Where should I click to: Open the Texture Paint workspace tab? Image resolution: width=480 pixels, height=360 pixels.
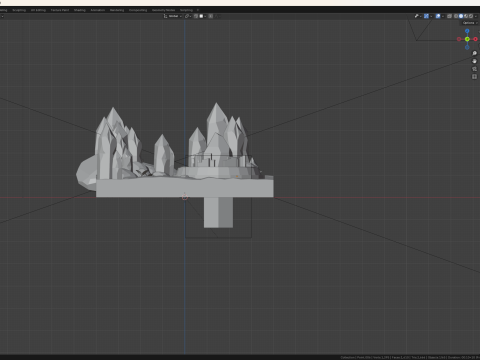pos(60,10)
